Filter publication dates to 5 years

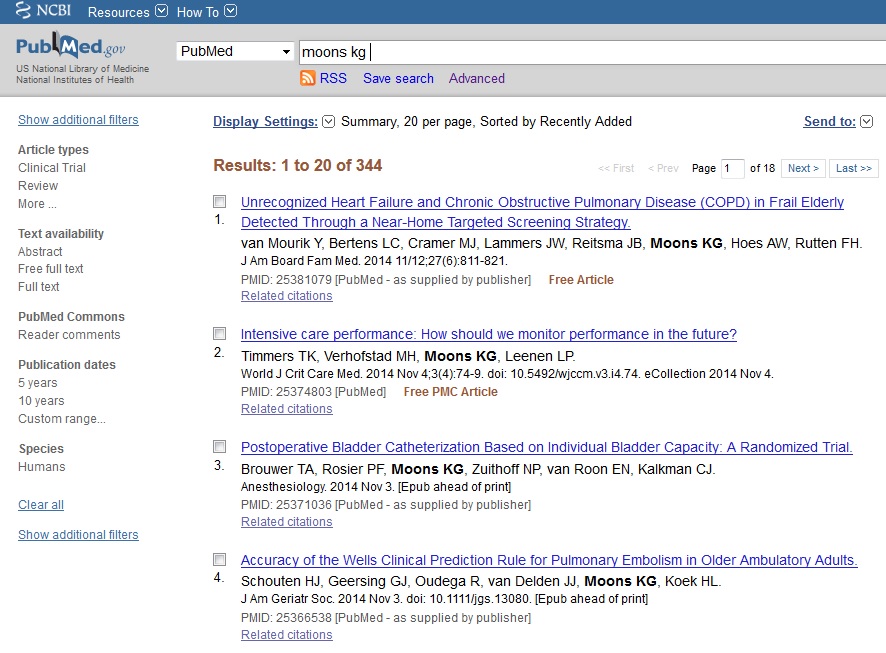pyautogui.click(x=38, y=383)
